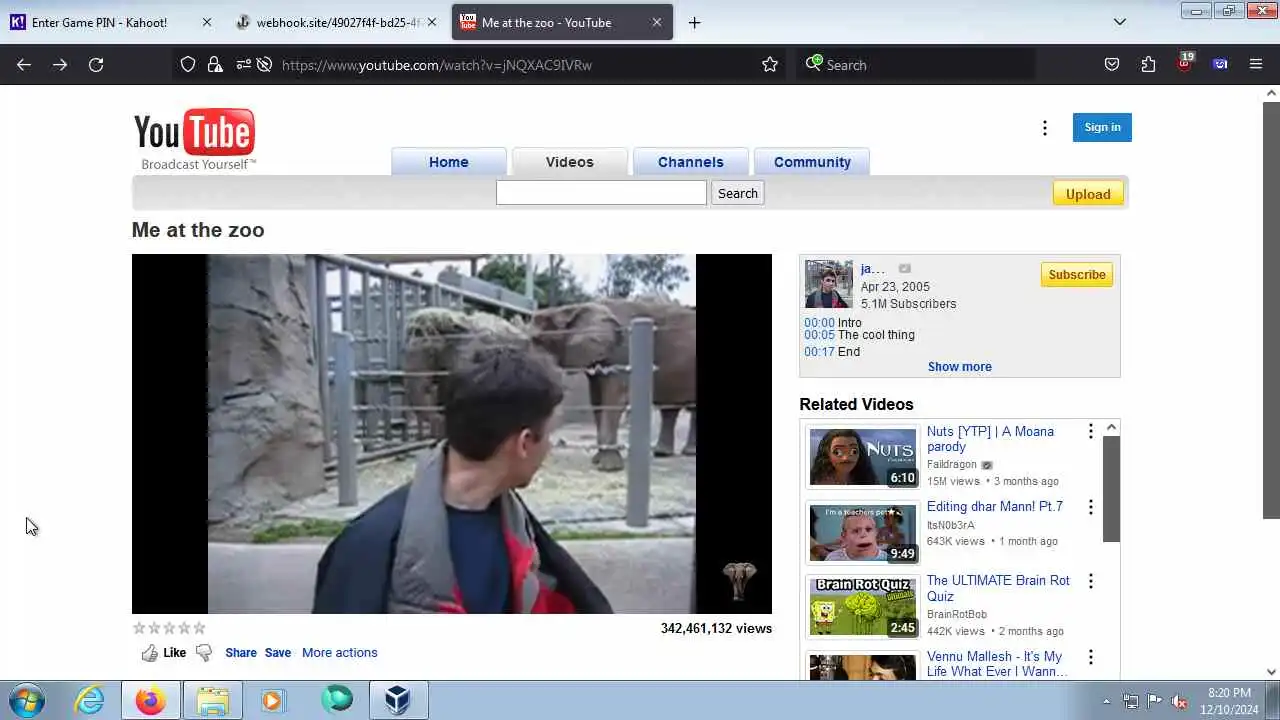Close the Kahoot tab
1280x720 pixels.
[x=207, y=22]
